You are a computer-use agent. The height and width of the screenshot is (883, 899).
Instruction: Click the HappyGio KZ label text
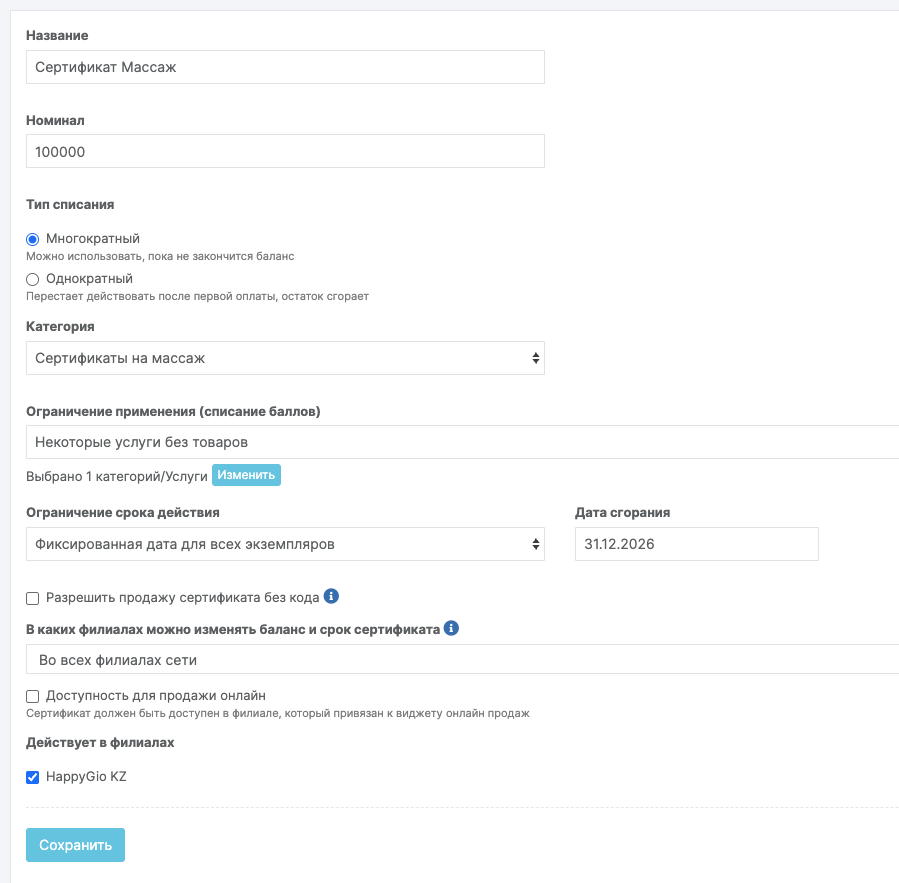(x=86, y=777)
